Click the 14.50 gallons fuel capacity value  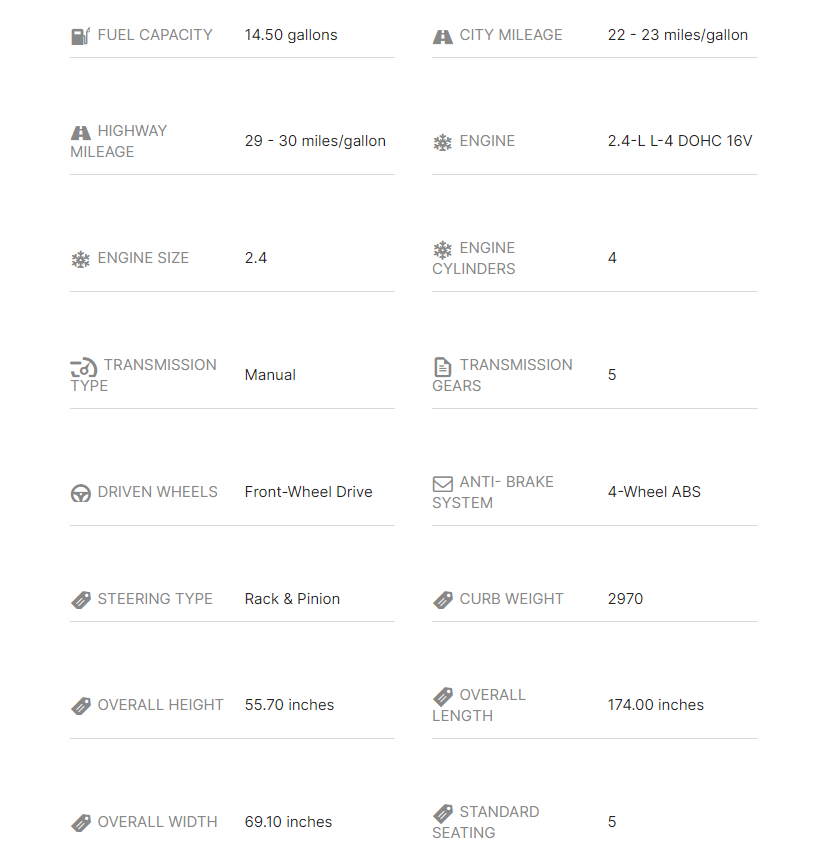[x=291, y=35]
